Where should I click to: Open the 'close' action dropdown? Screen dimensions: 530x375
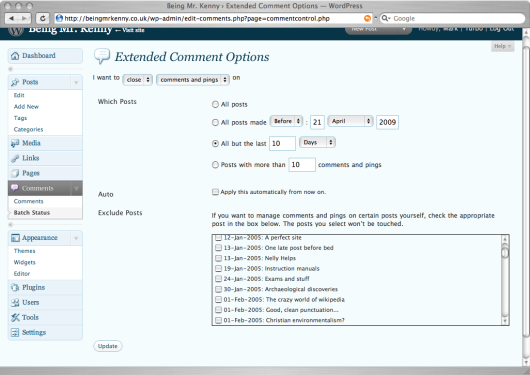(138, 80)
